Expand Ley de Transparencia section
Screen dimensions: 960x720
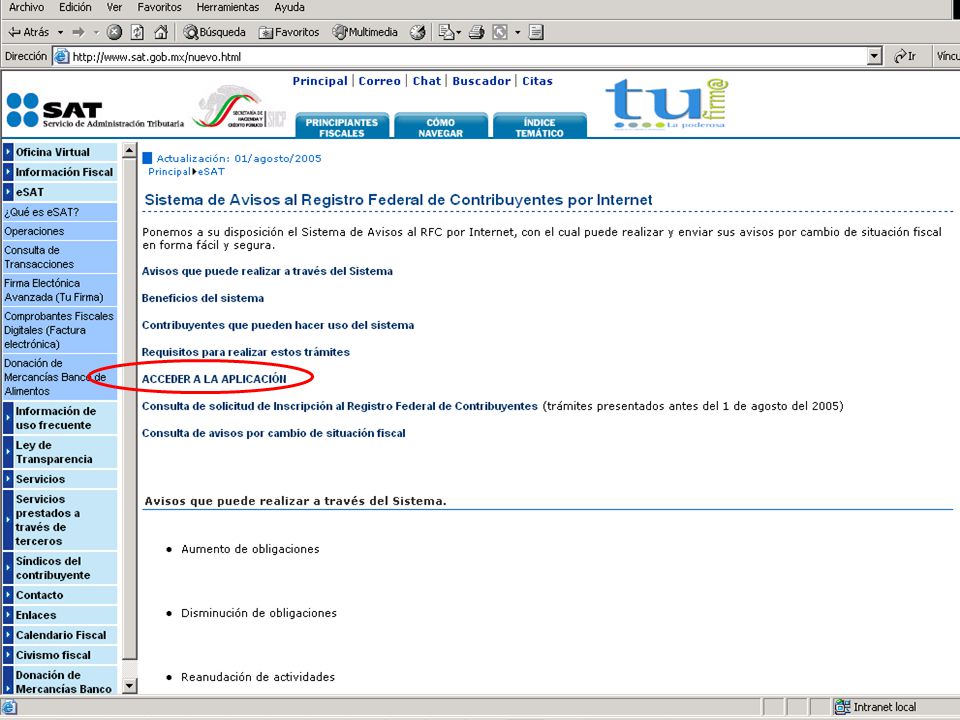click(x=60, y=452)
